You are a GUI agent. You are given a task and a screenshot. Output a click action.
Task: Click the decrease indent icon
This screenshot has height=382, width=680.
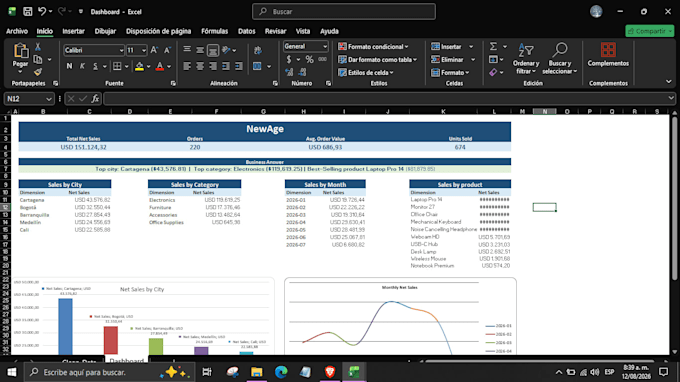tap(226, 66)
